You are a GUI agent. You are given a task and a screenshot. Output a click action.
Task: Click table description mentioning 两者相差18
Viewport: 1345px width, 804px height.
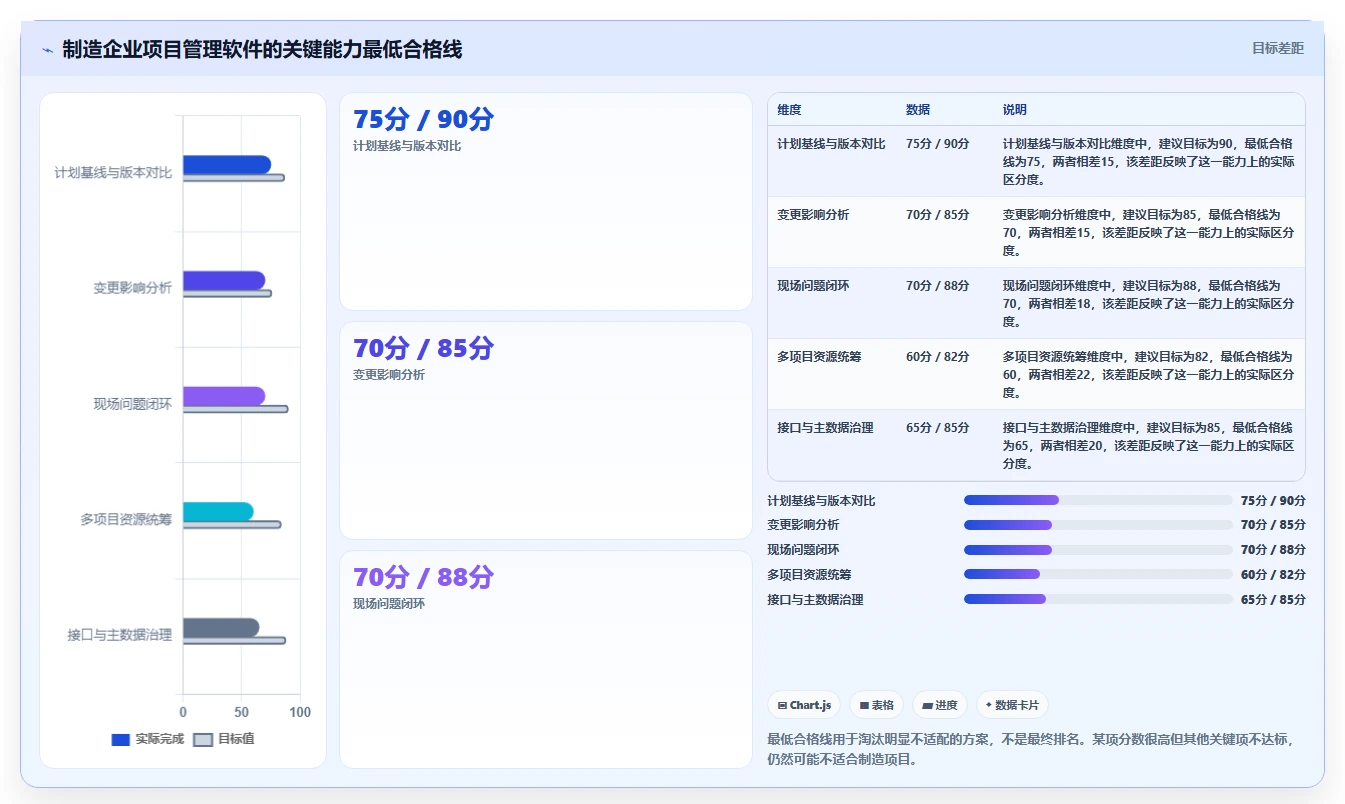(x=1148, y=304)
